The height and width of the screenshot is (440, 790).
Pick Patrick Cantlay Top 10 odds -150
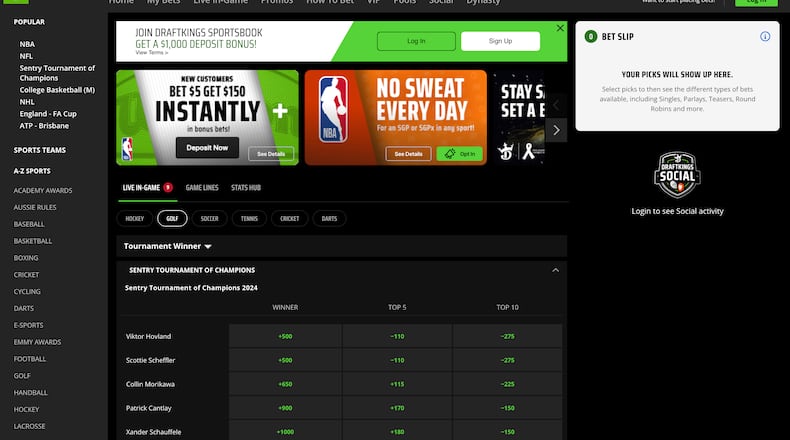[x=507, y=408]
